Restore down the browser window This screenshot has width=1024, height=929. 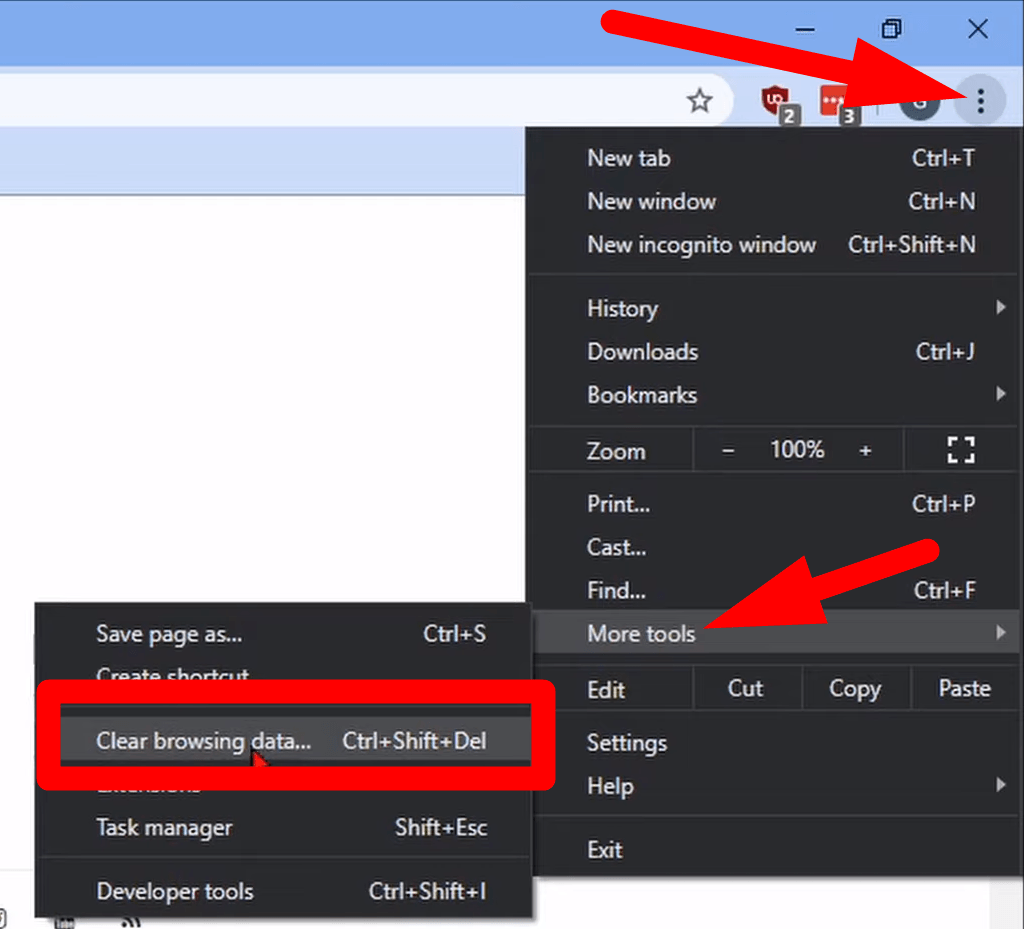click(x=892, y=29)
